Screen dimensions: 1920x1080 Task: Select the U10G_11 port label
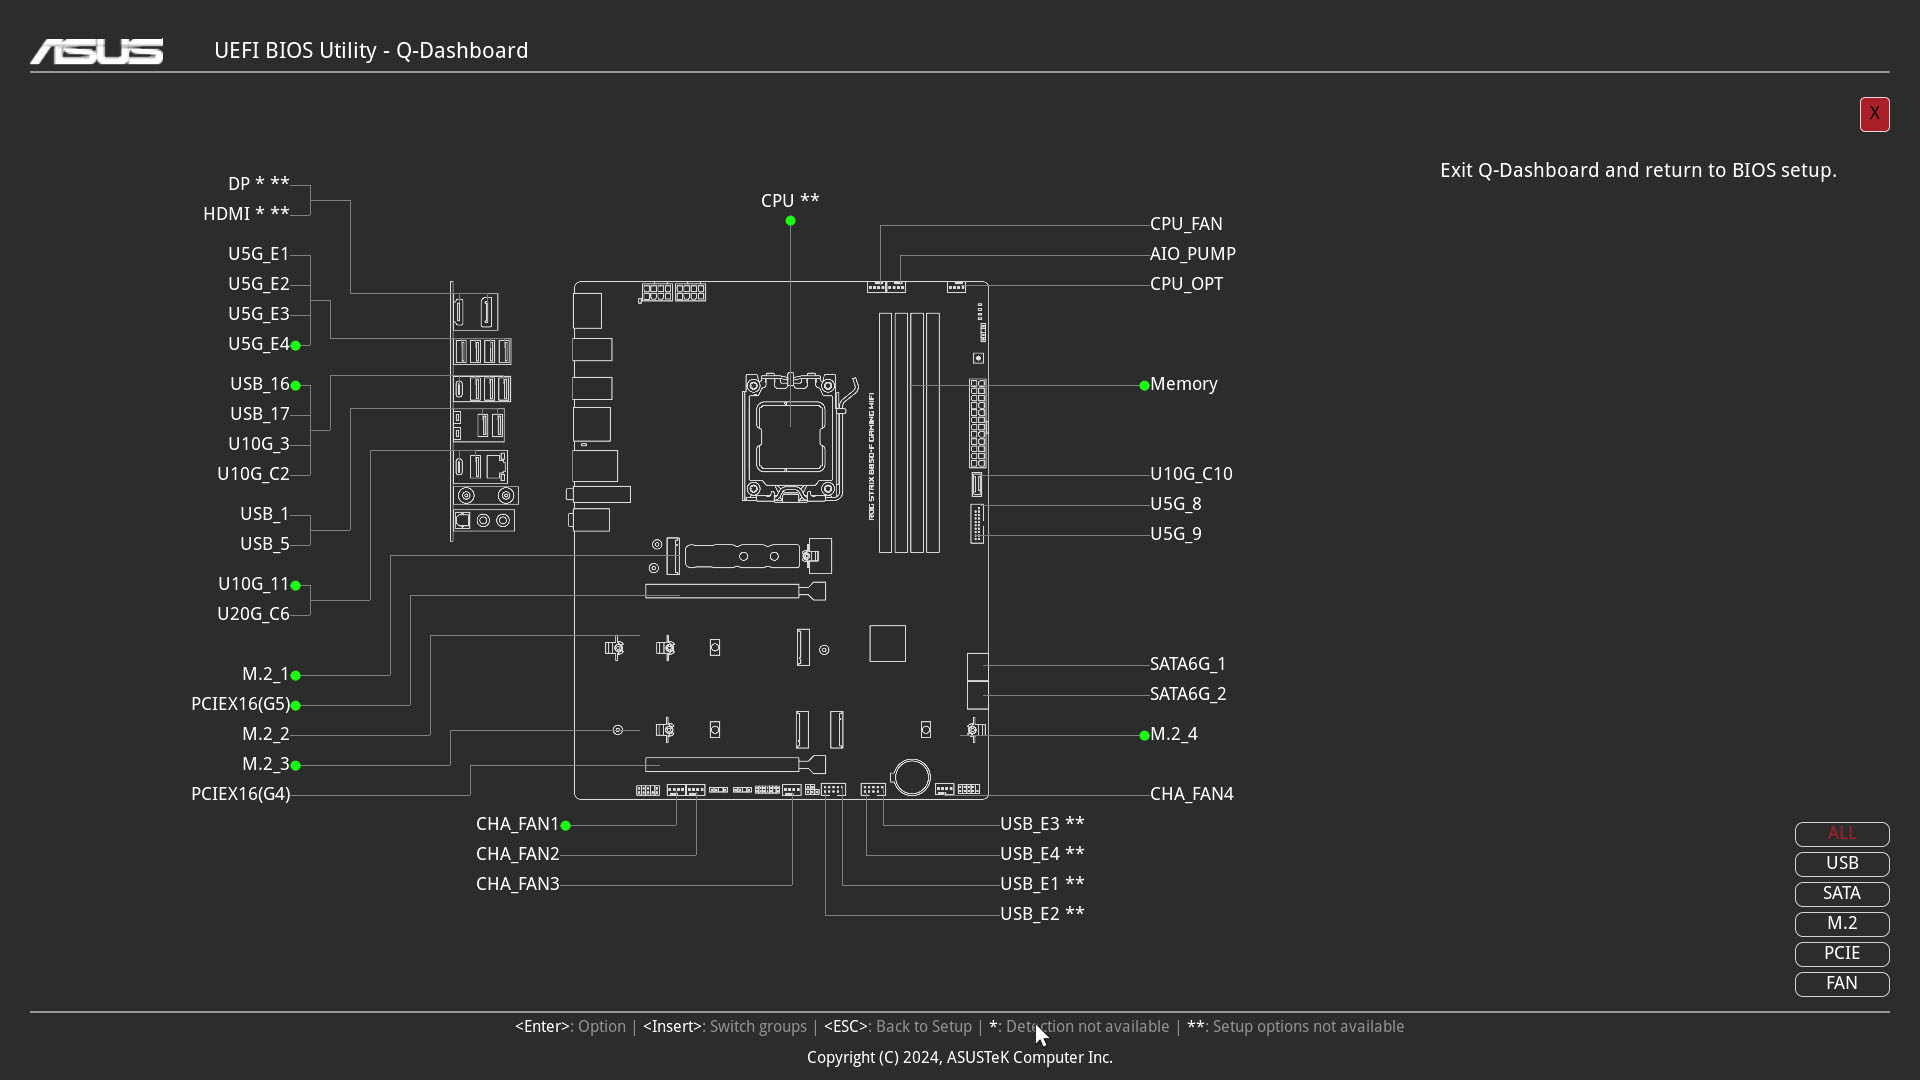(x=254, y=584)
